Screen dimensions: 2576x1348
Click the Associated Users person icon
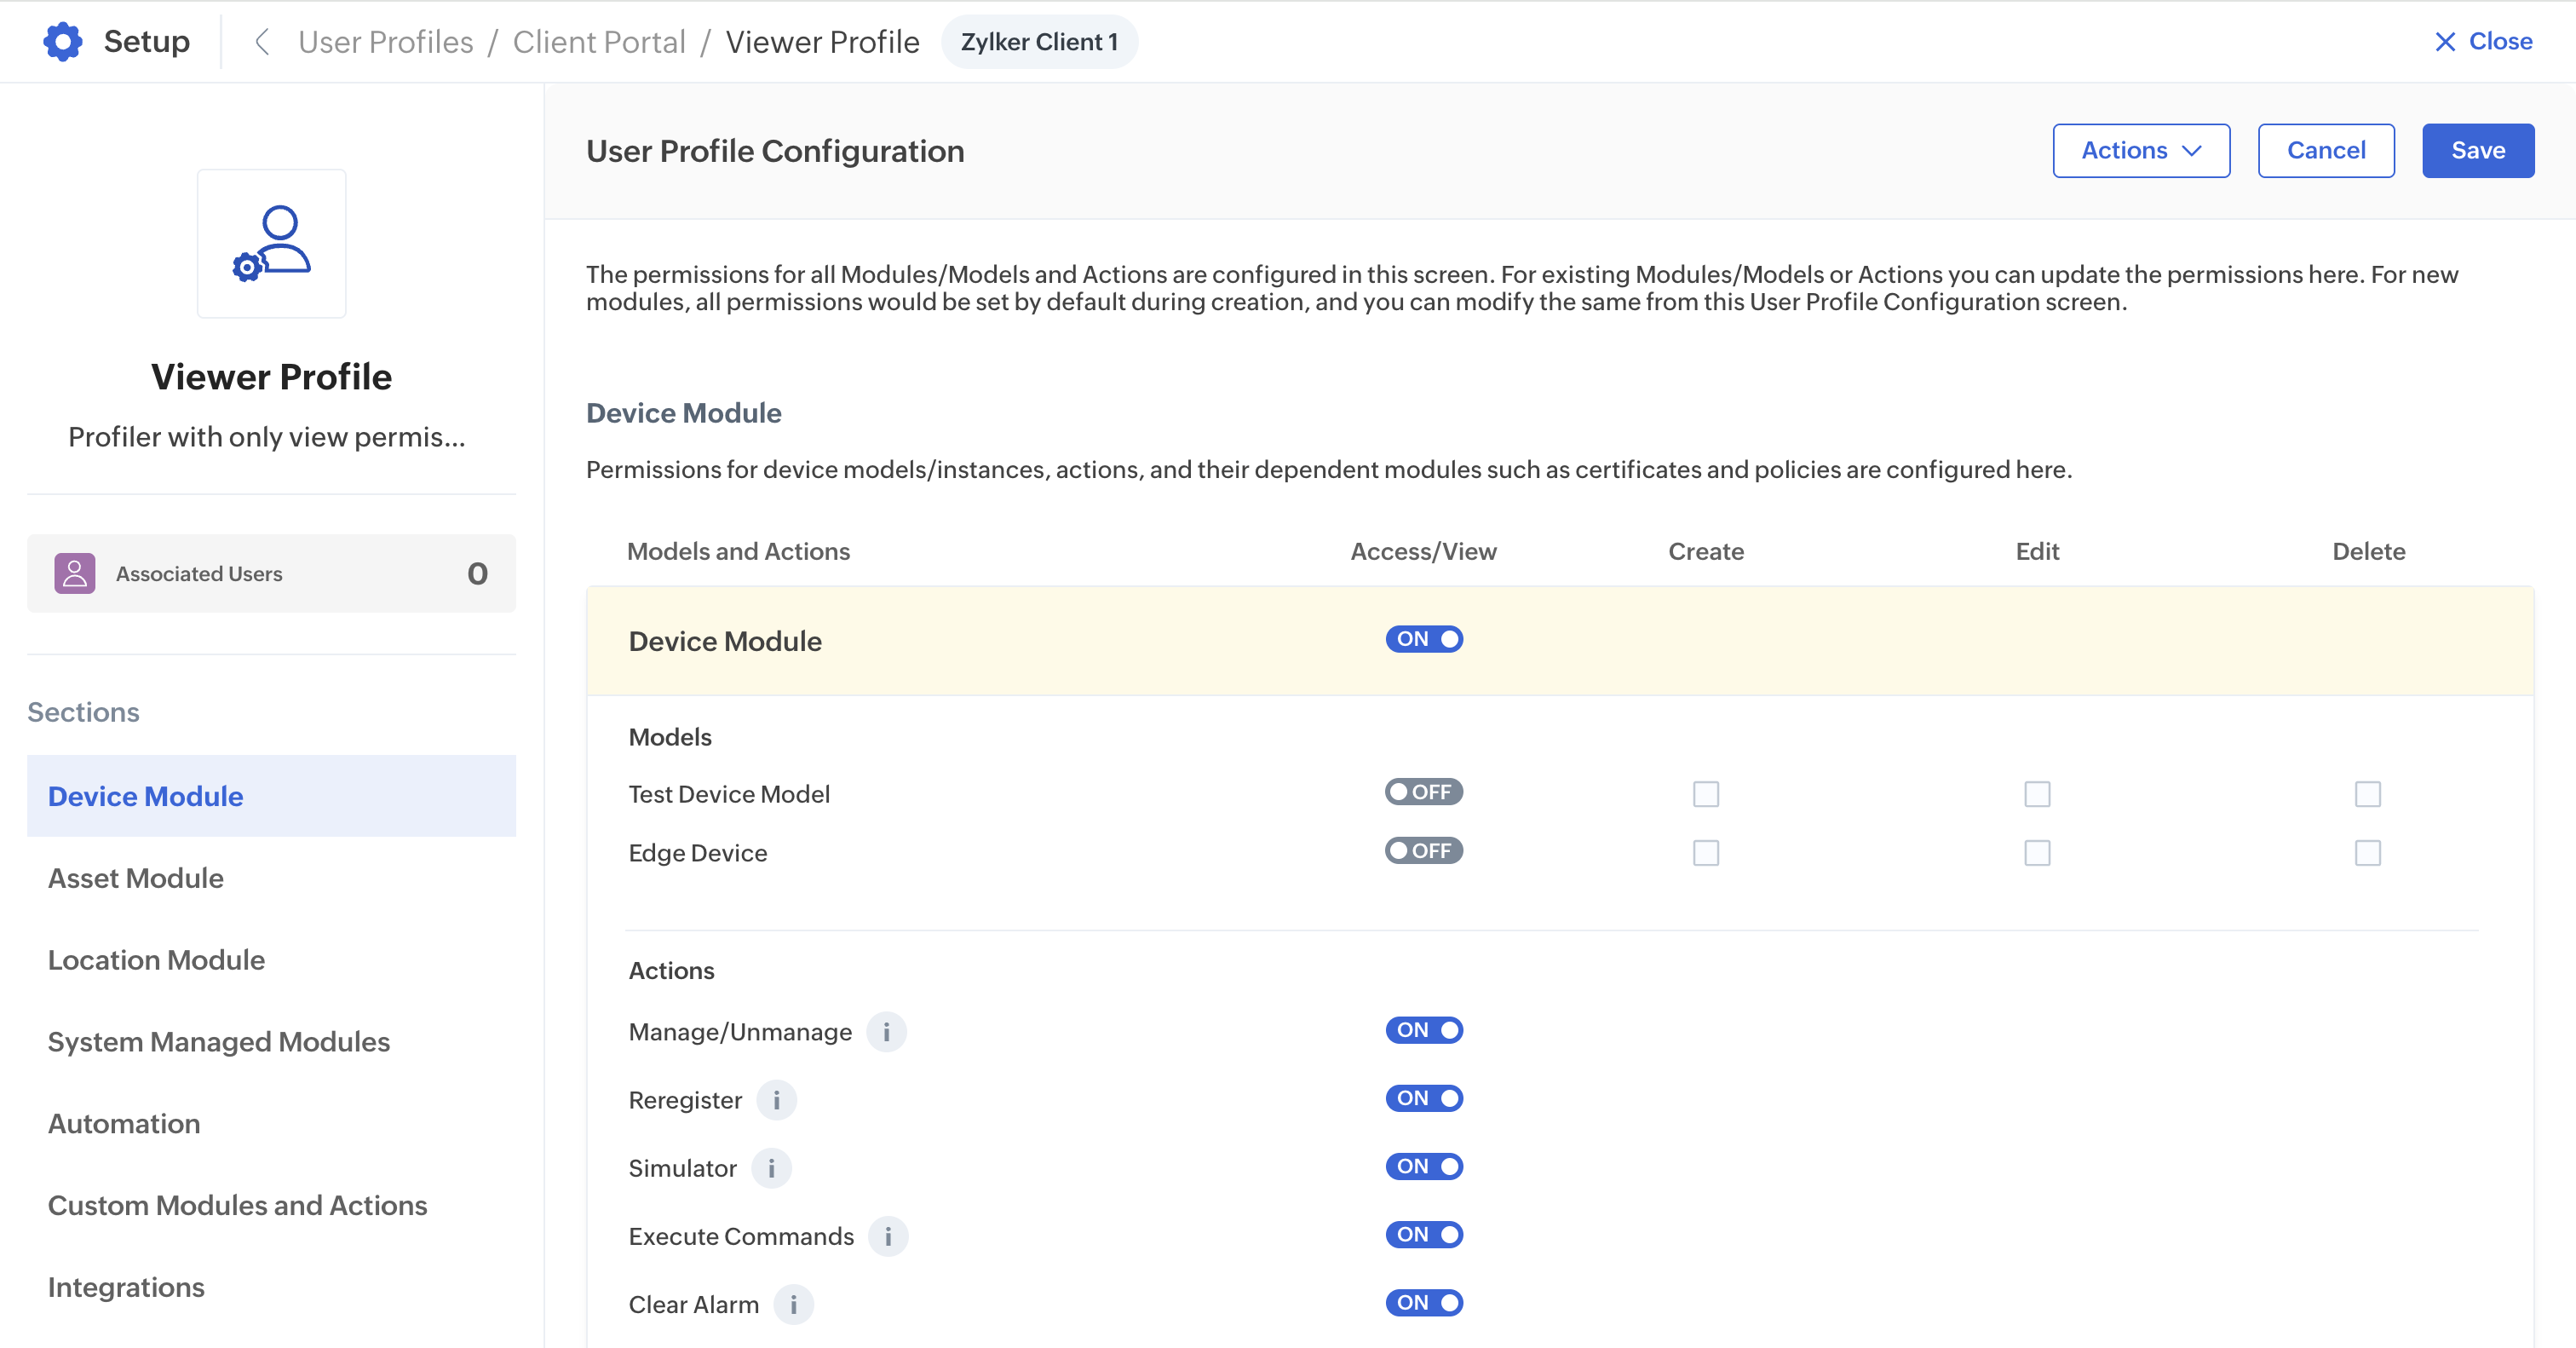coord(74,573)
